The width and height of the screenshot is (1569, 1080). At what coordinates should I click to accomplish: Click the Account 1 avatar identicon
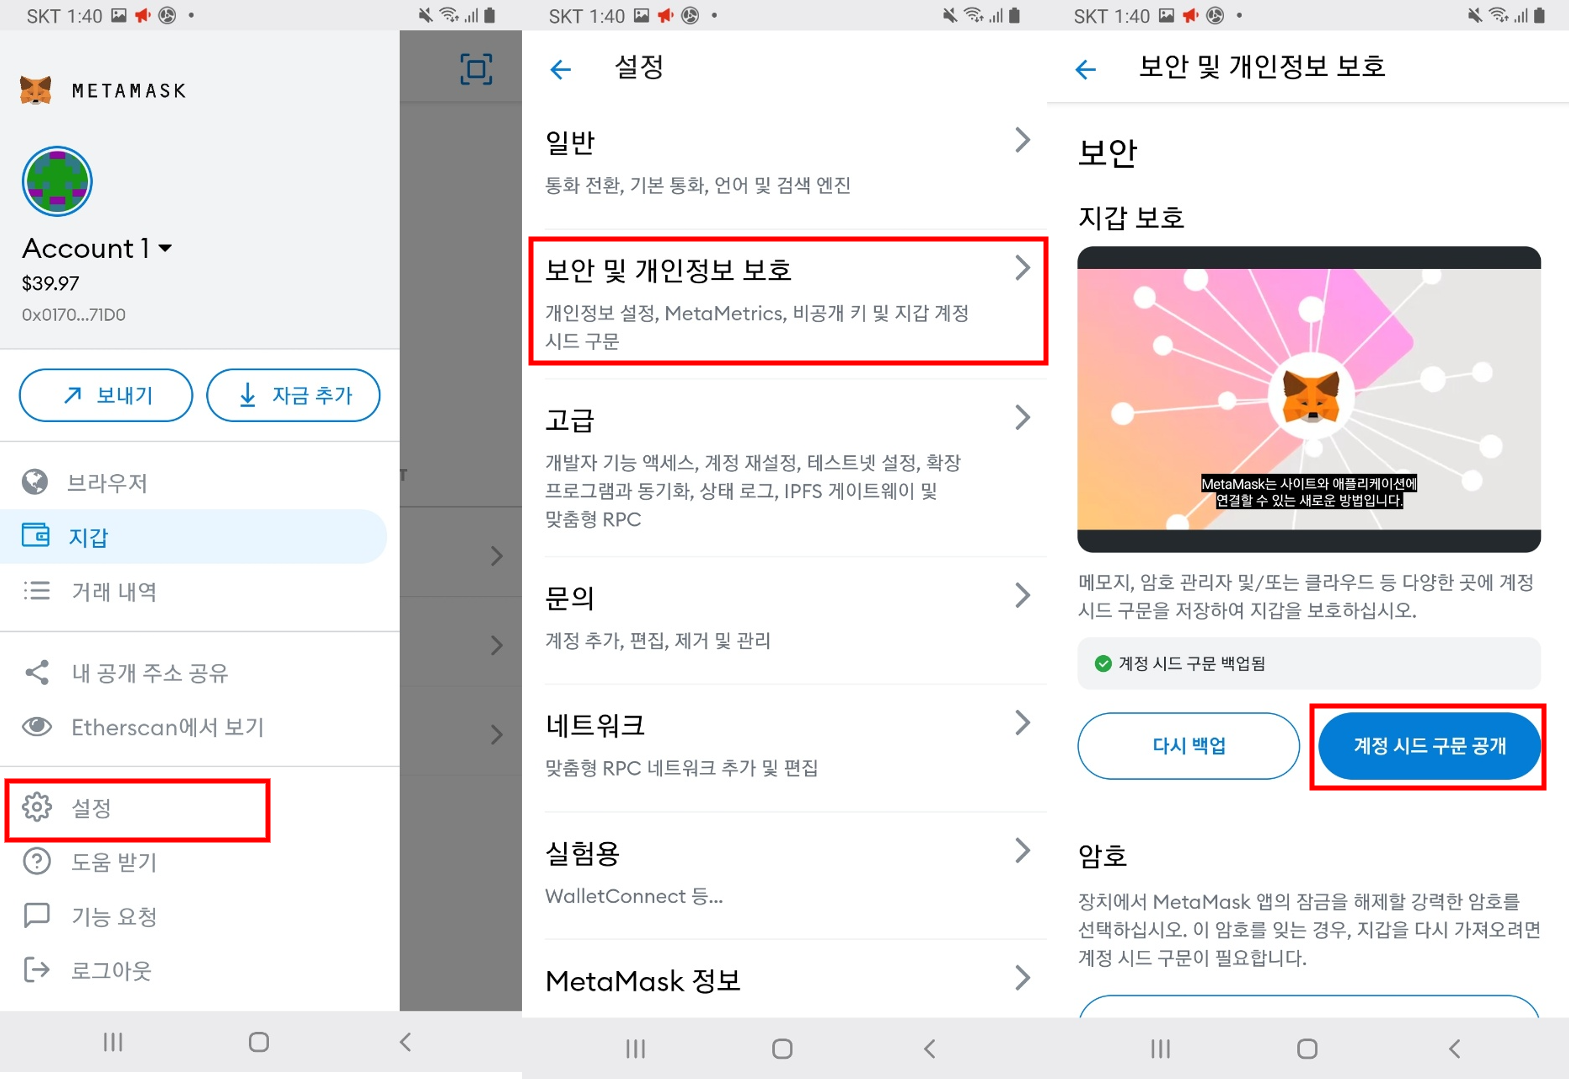click(57, 181)
